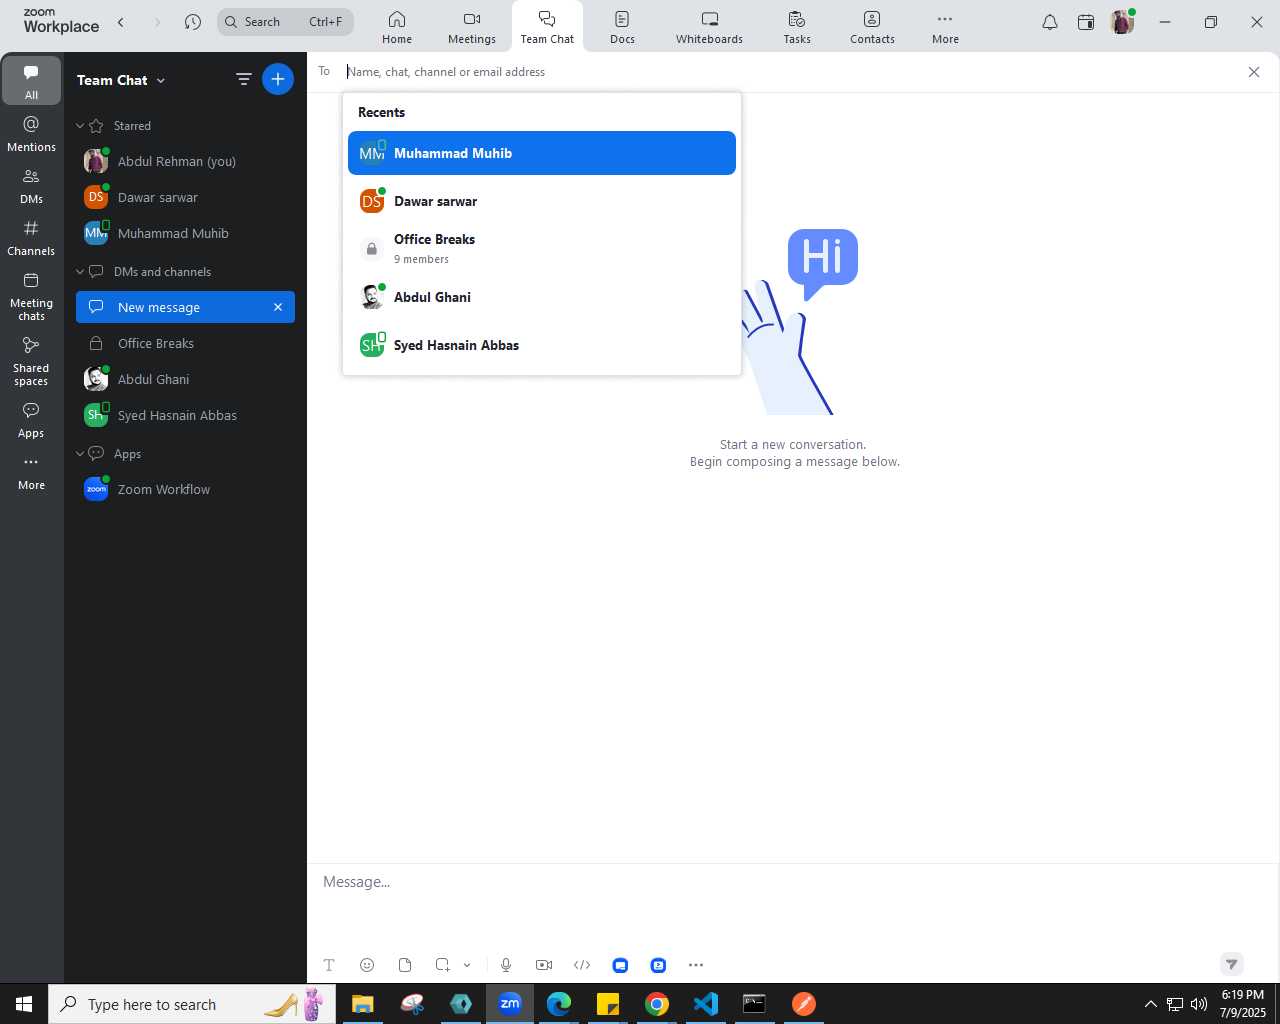Click the blue plus new chat button

point(278,79)
